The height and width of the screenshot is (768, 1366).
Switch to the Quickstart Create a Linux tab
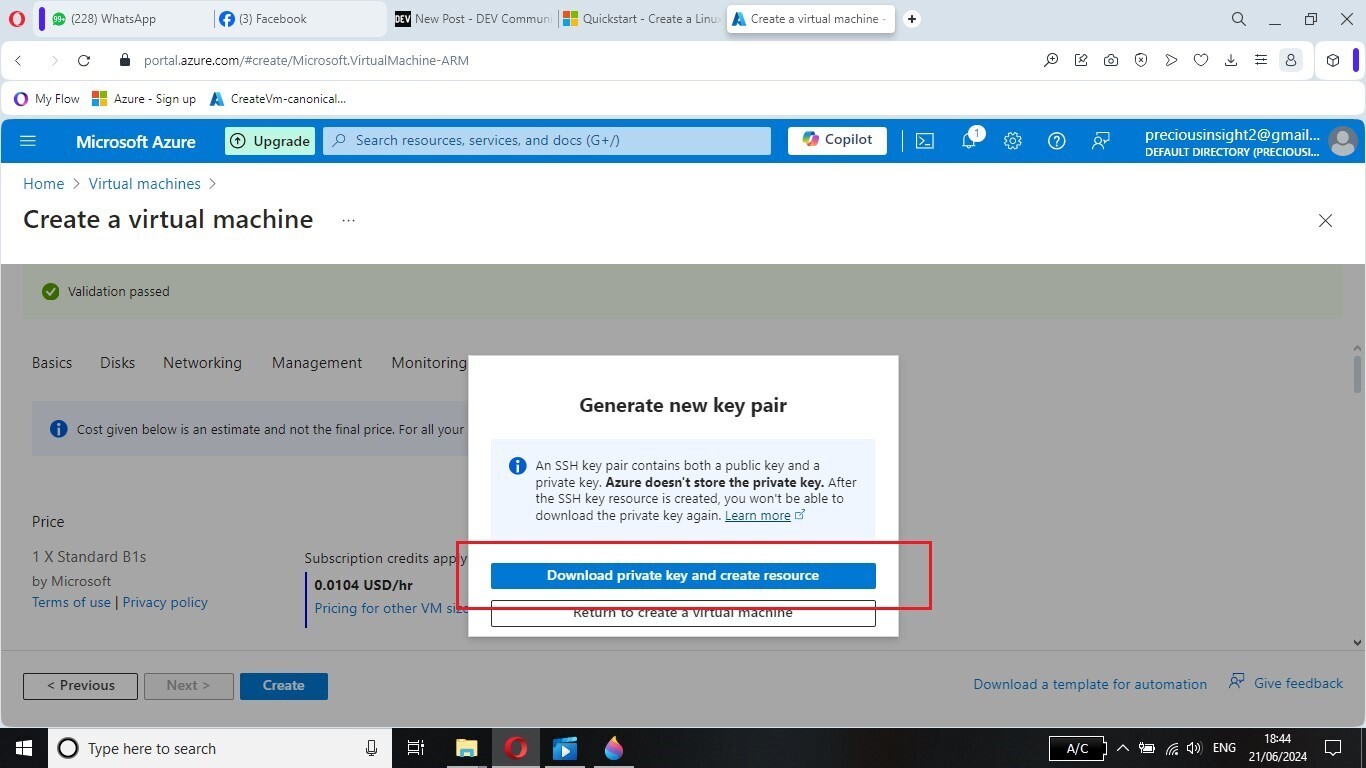click(641, 19)
